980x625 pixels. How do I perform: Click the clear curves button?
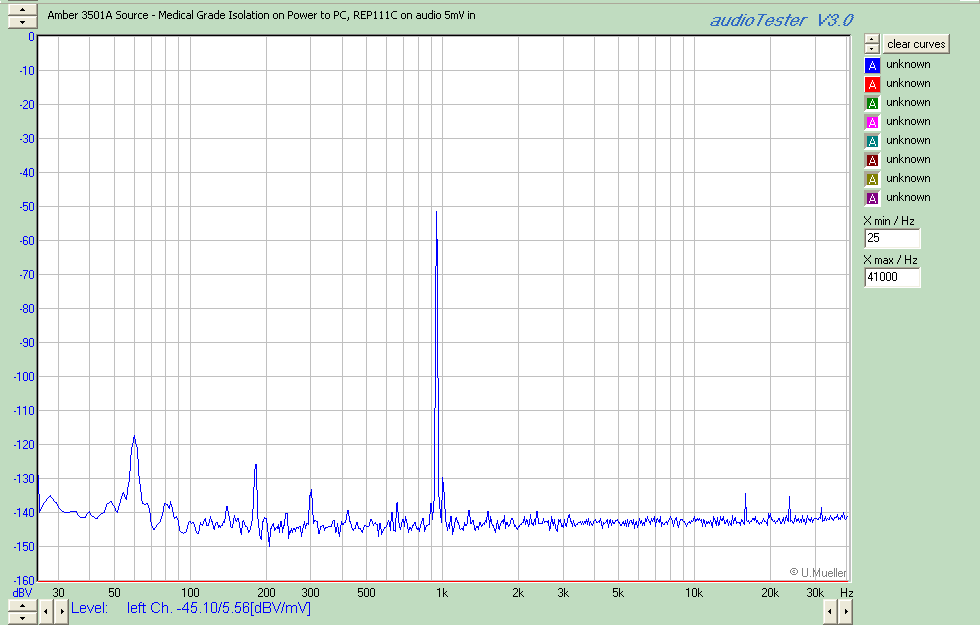point(916,44)
